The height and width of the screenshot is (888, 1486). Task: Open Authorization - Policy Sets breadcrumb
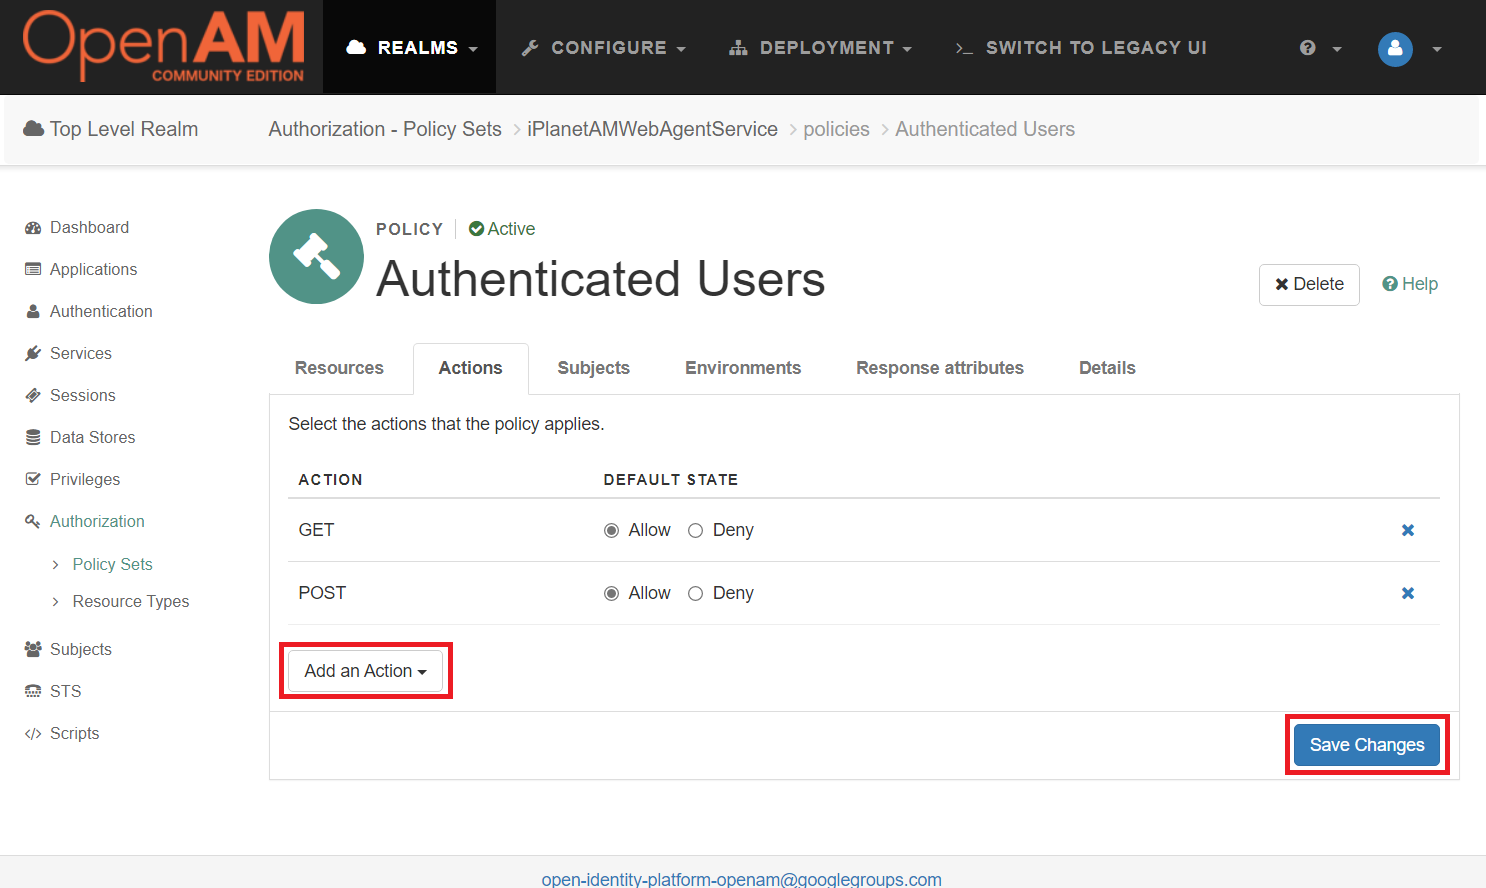[x=385, y=129]
